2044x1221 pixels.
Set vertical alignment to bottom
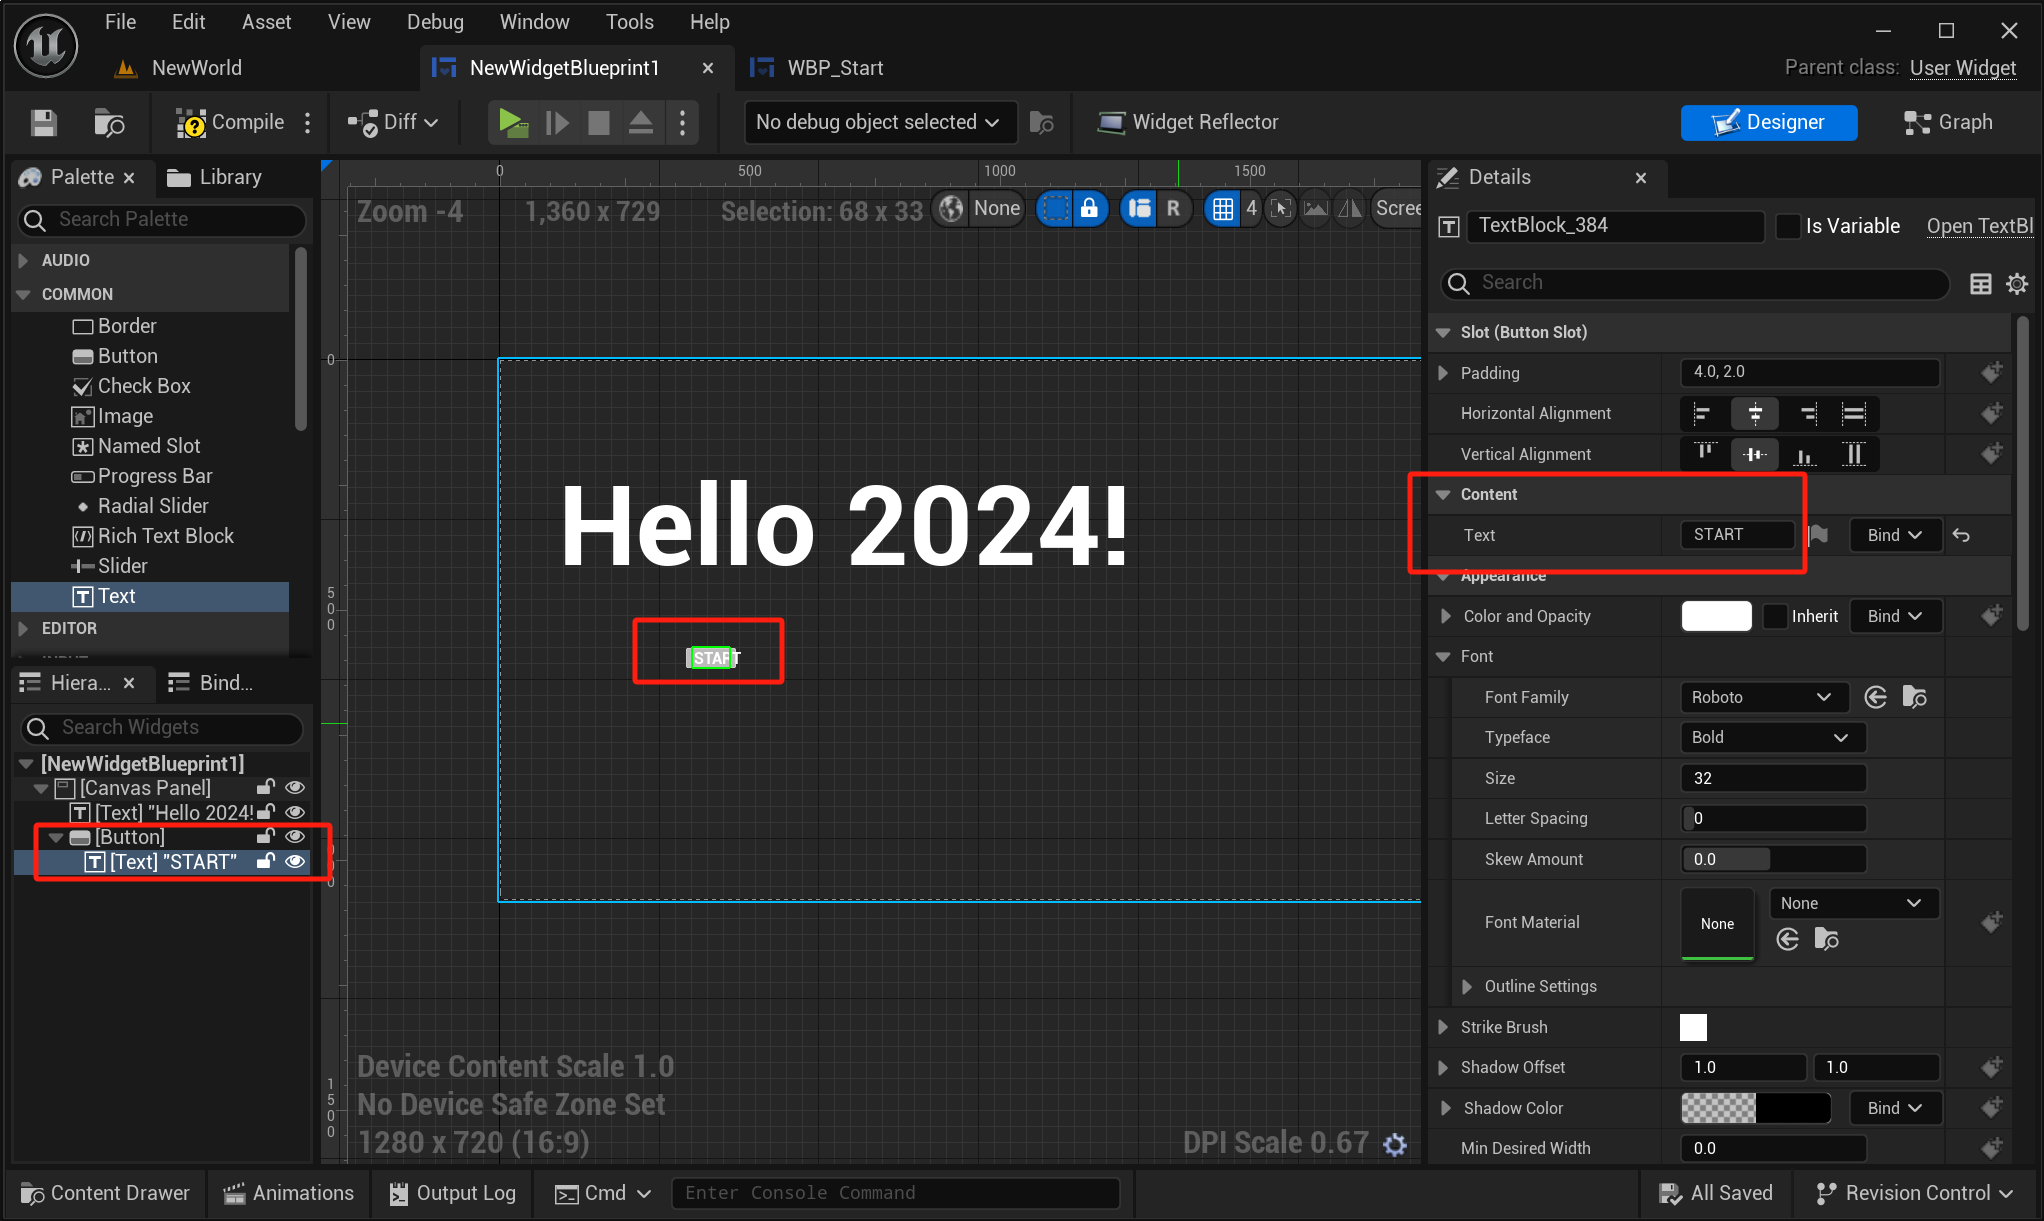click(x=1804, y=454)
